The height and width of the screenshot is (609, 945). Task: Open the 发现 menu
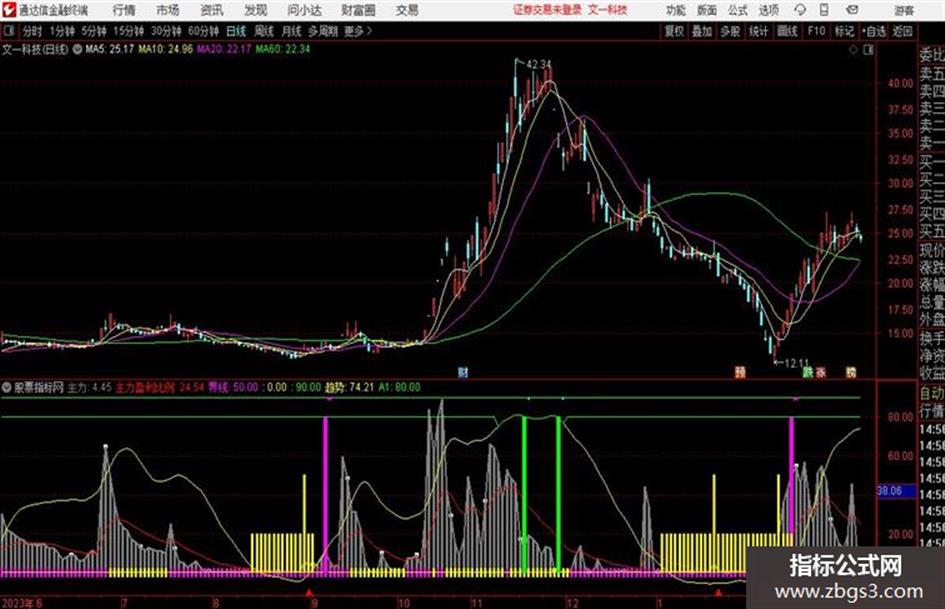(256, 10)
